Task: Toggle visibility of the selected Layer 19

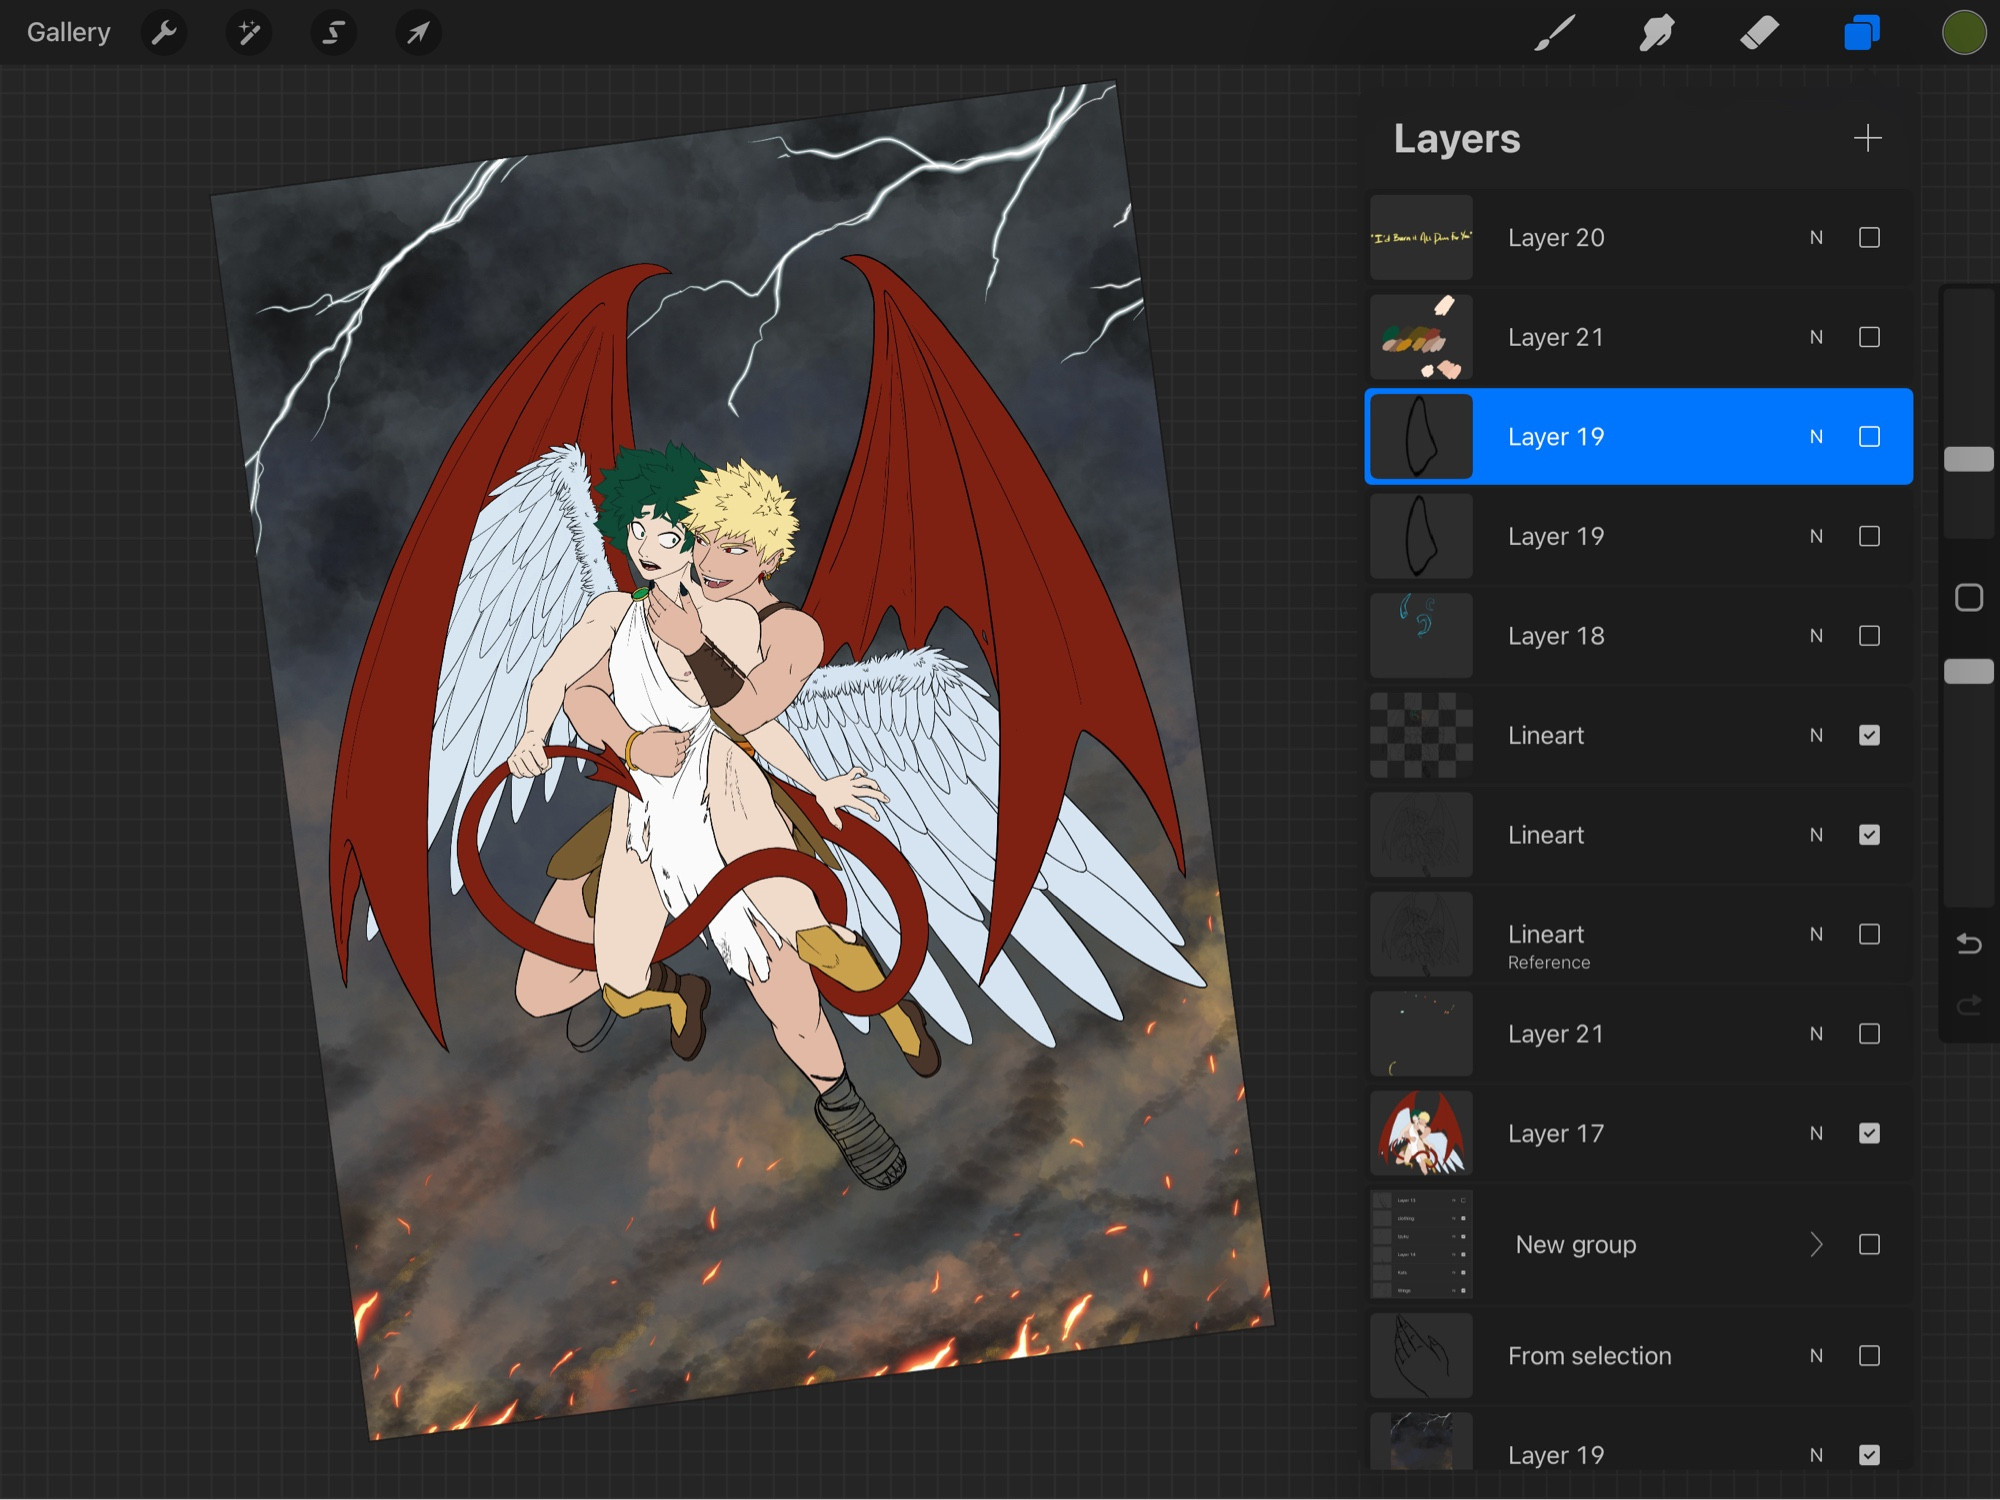Action: pyautogui.click(x=1869, y=437)
